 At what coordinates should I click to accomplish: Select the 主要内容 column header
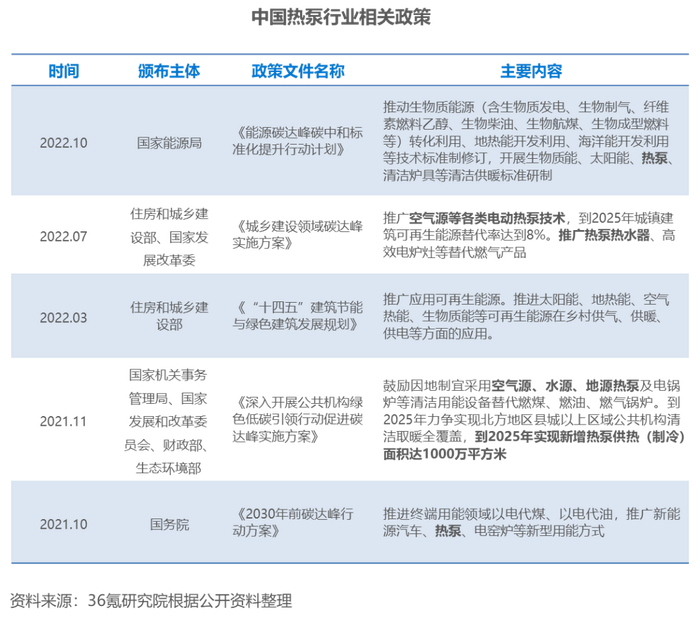[531, 71]
